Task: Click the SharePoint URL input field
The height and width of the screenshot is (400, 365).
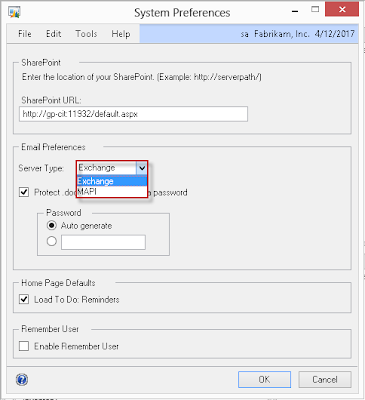Action: (x=133, y=114)
